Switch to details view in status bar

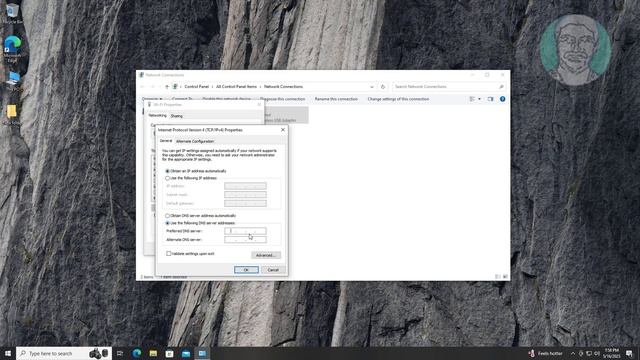click(498, 277)
